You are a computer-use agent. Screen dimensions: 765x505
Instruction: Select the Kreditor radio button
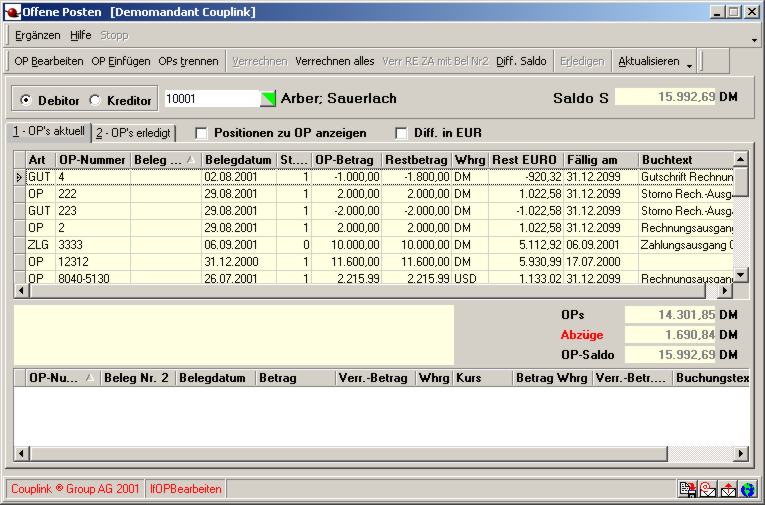pyautogui.click(x=96, y=100)
